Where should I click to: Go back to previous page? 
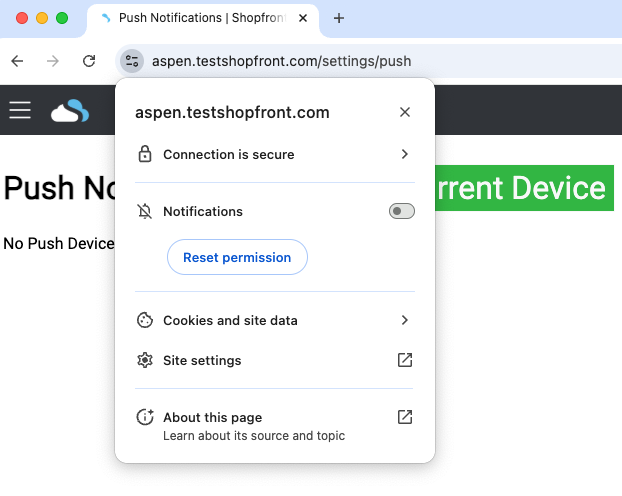(x=17, y=61)
